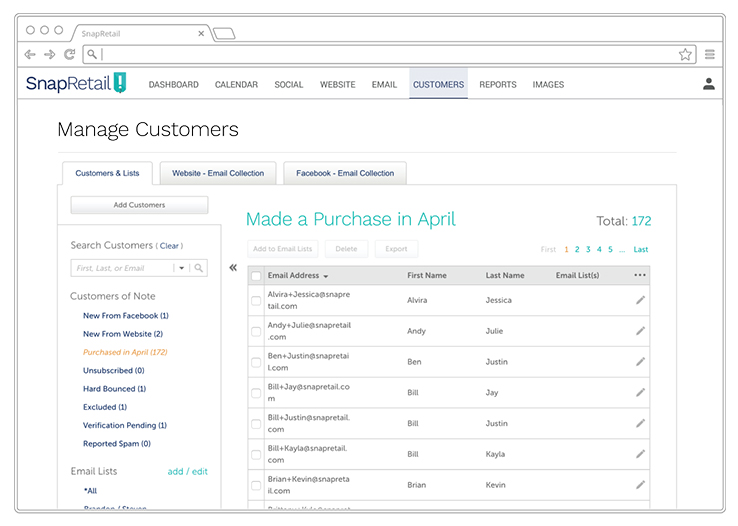738x526 pixels.
Task: Go to page 5 of results
Action: coord(610,249)
